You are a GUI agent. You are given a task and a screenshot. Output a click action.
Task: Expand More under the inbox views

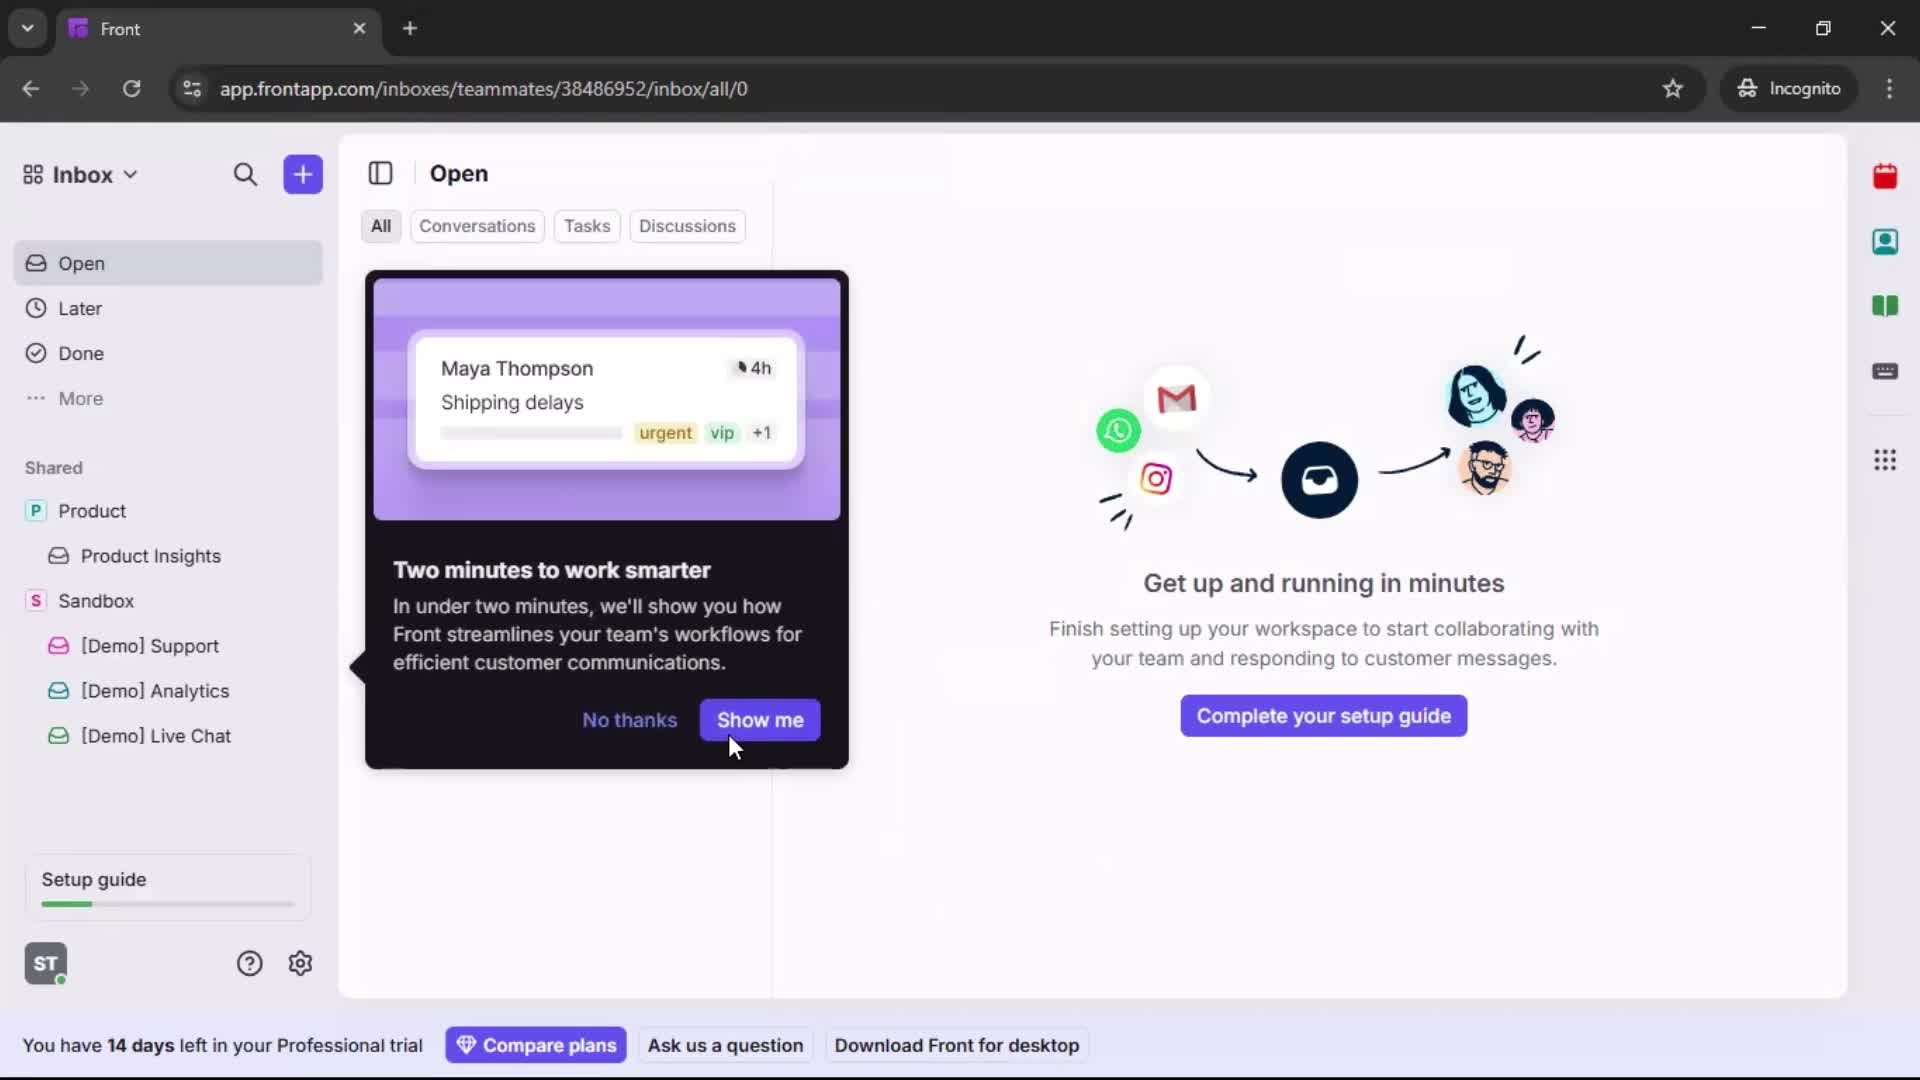(81, 399)
